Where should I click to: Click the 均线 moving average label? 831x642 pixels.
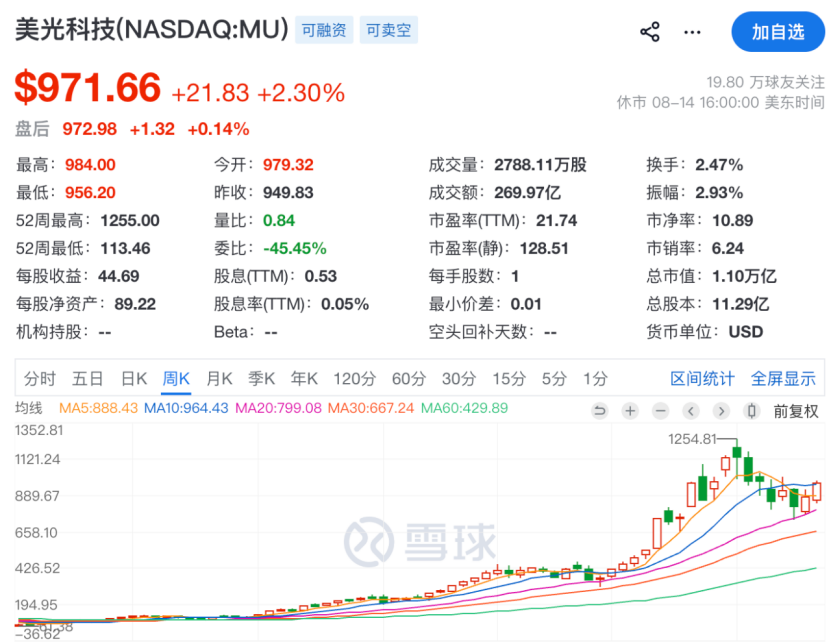tap(29, 408)
